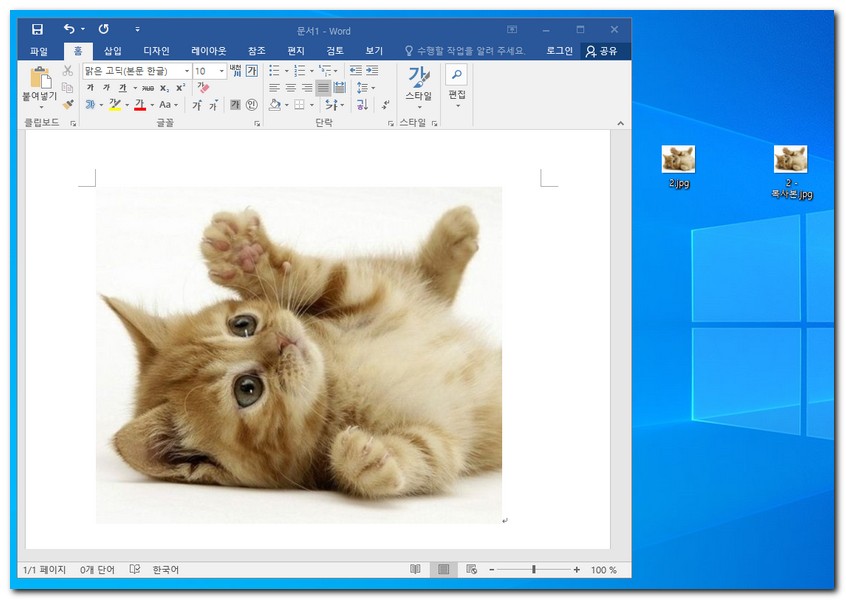Click the Cut scissors icon

tap(68, 71)
